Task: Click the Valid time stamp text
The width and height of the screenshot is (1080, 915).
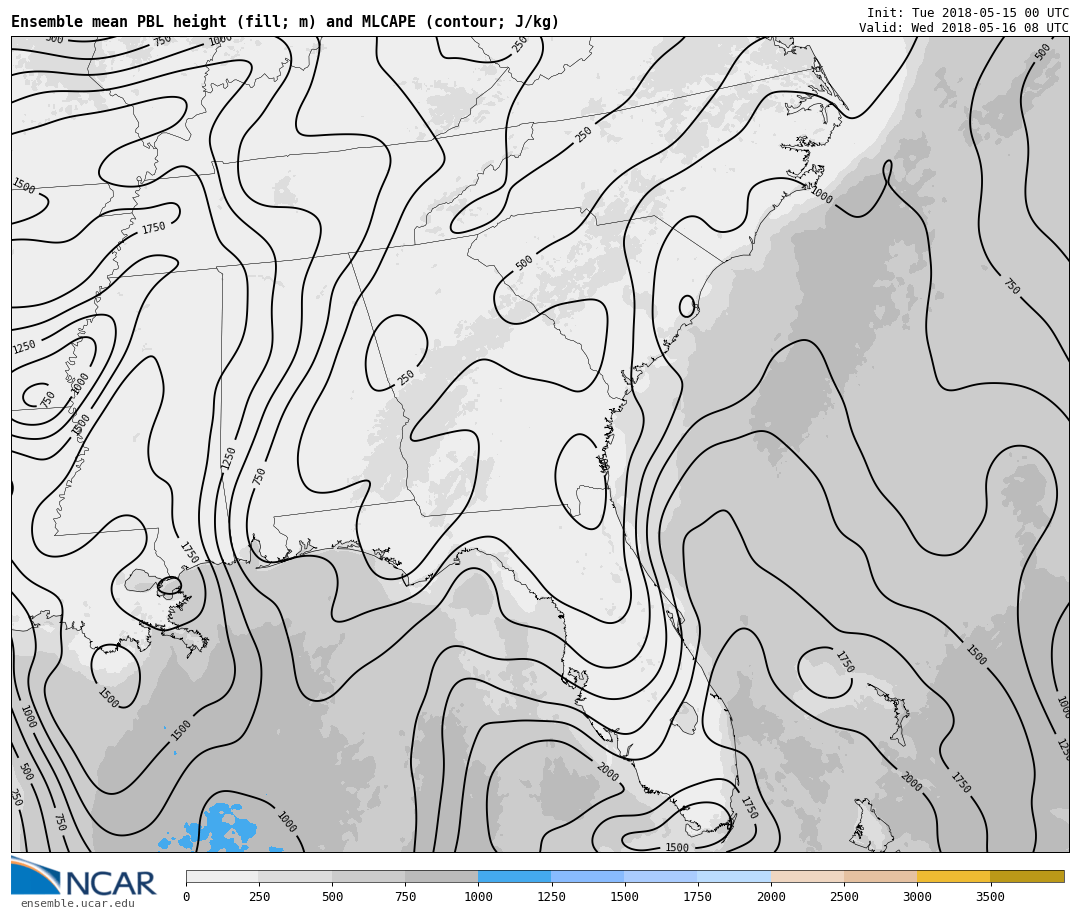Action: coord(963,28)
